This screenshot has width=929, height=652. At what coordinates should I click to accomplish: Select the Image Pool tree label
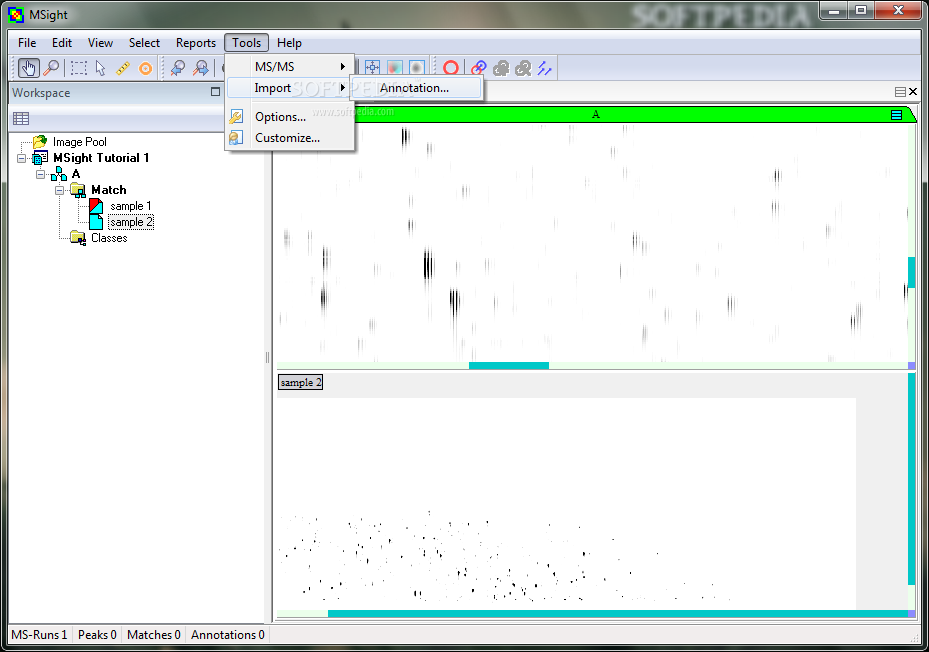[79, 142]
